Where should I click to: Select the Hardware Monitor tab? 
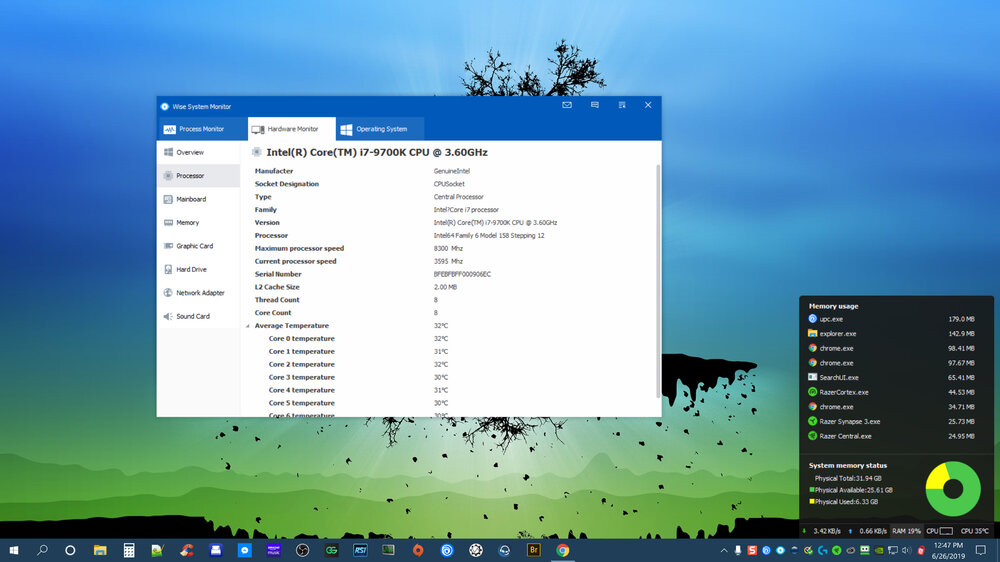pyautogui.click(x=291, y=129)
